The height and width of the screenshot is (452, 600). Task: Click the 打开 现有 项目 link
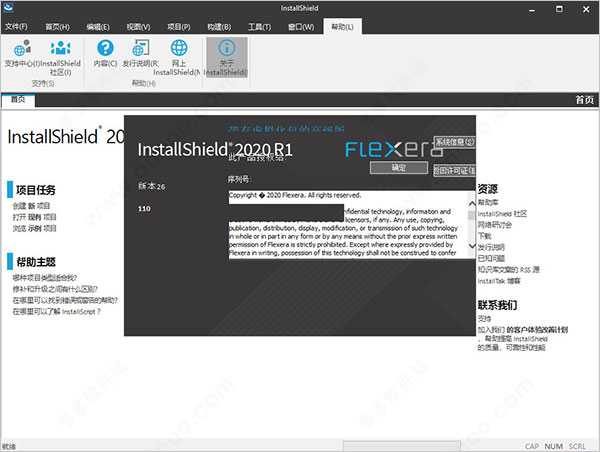click(x=34, y=217)
